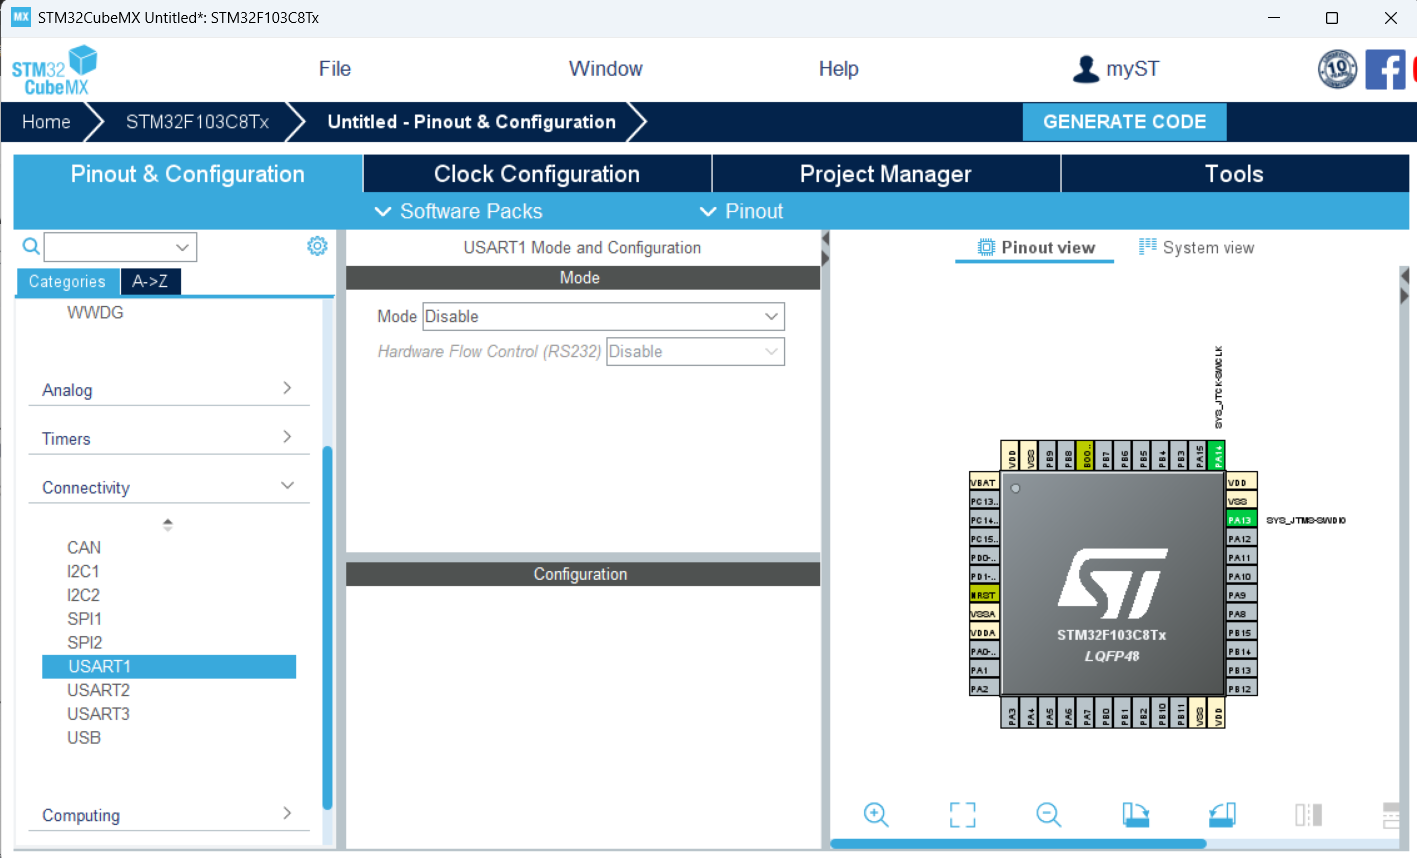The height and width of the screenshot is (858, 1417).
Task: Expand the Analog category
Action: (x=169, y=389)
